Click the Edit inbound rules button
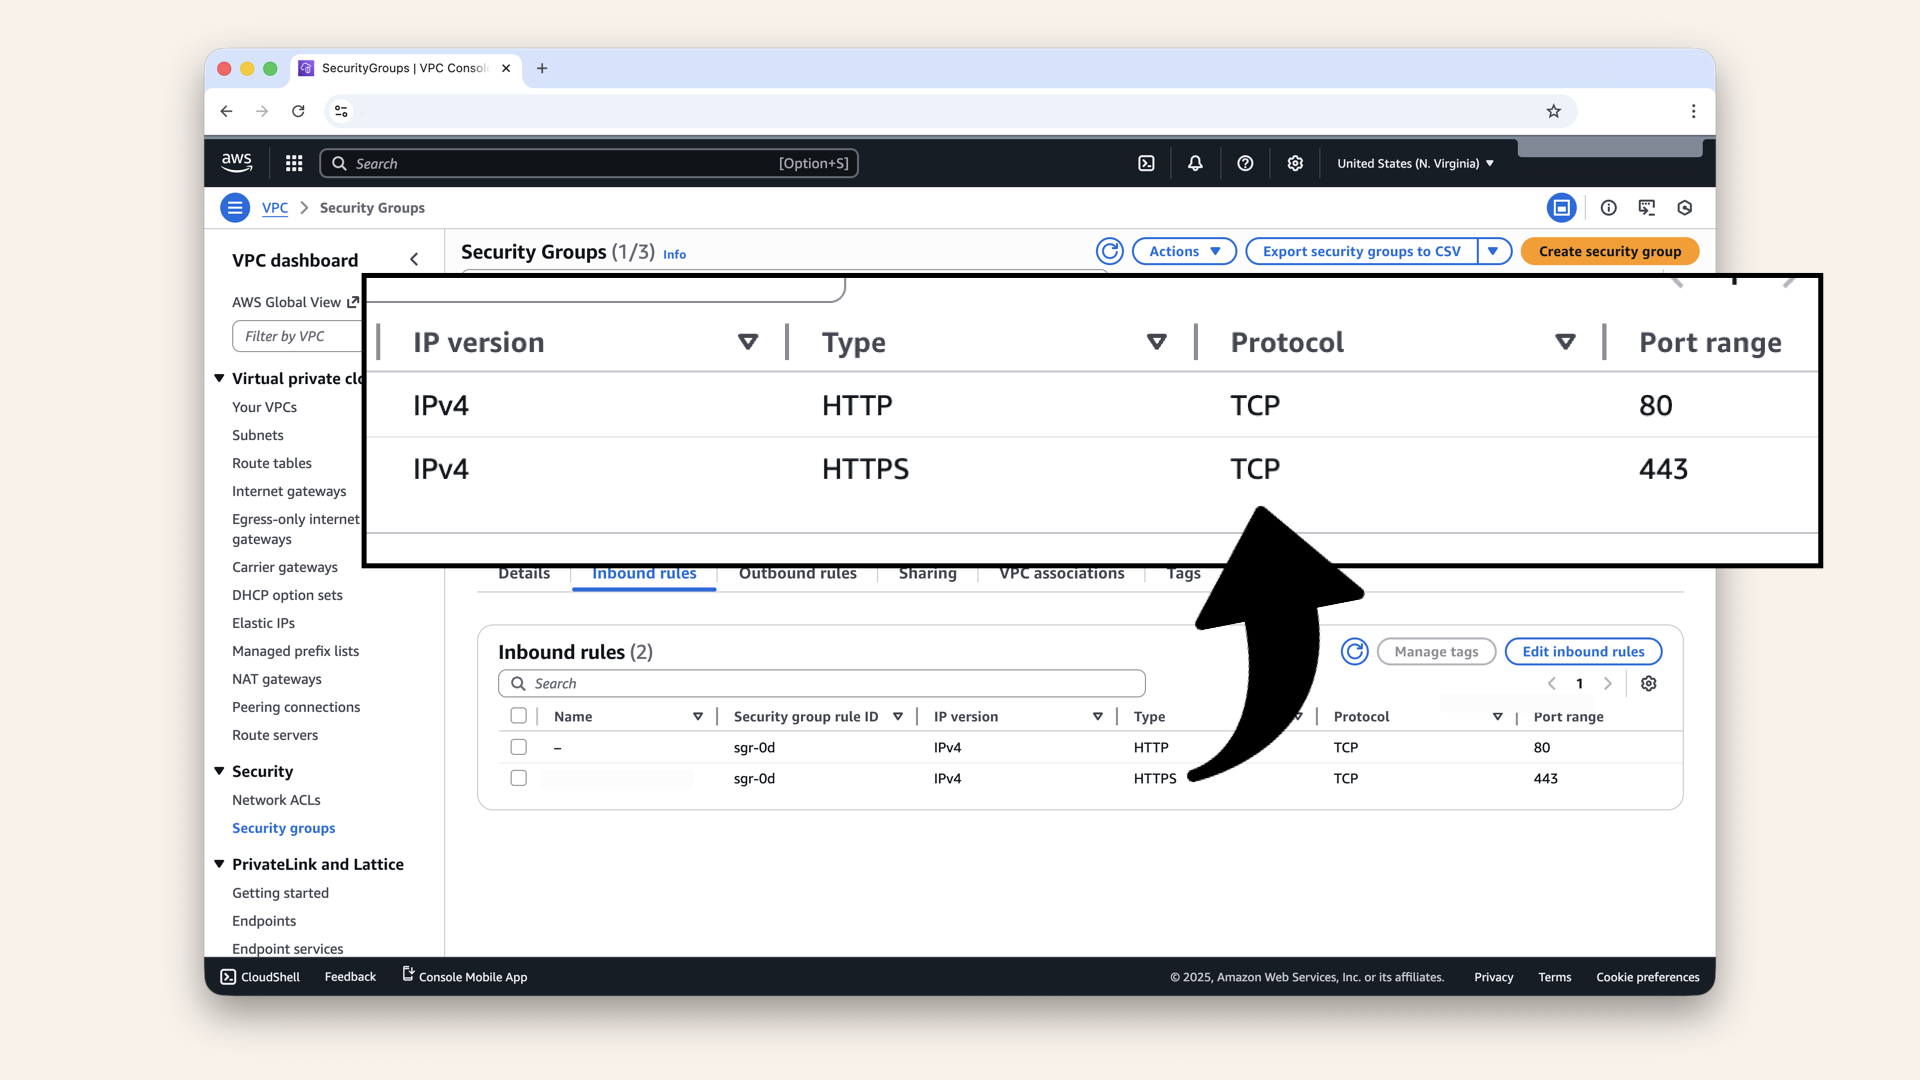 click(x=1583, y=651)
